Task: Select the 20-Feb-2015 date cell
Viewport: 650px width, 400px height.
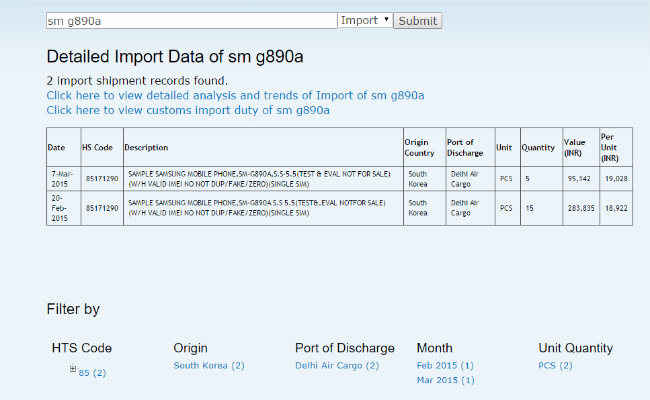Action: click(63, 208)
